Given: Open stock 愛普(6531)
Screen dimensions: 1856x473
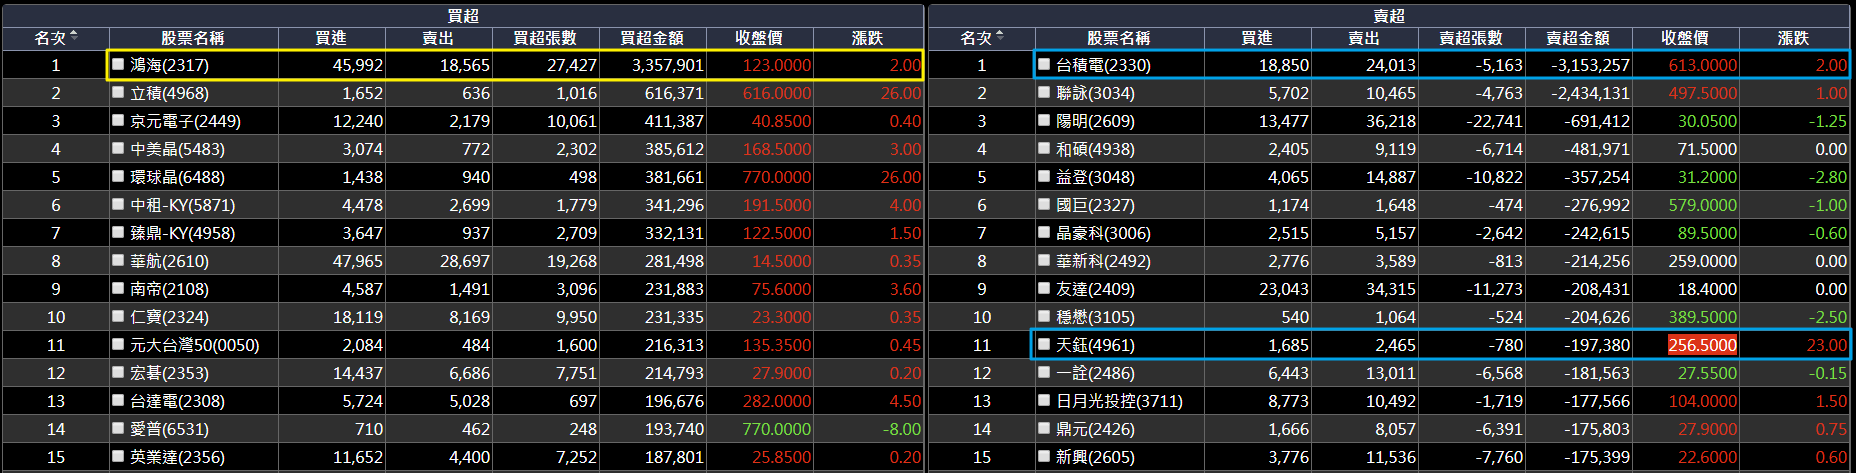Looking at the screenshot, I should 169,429.
